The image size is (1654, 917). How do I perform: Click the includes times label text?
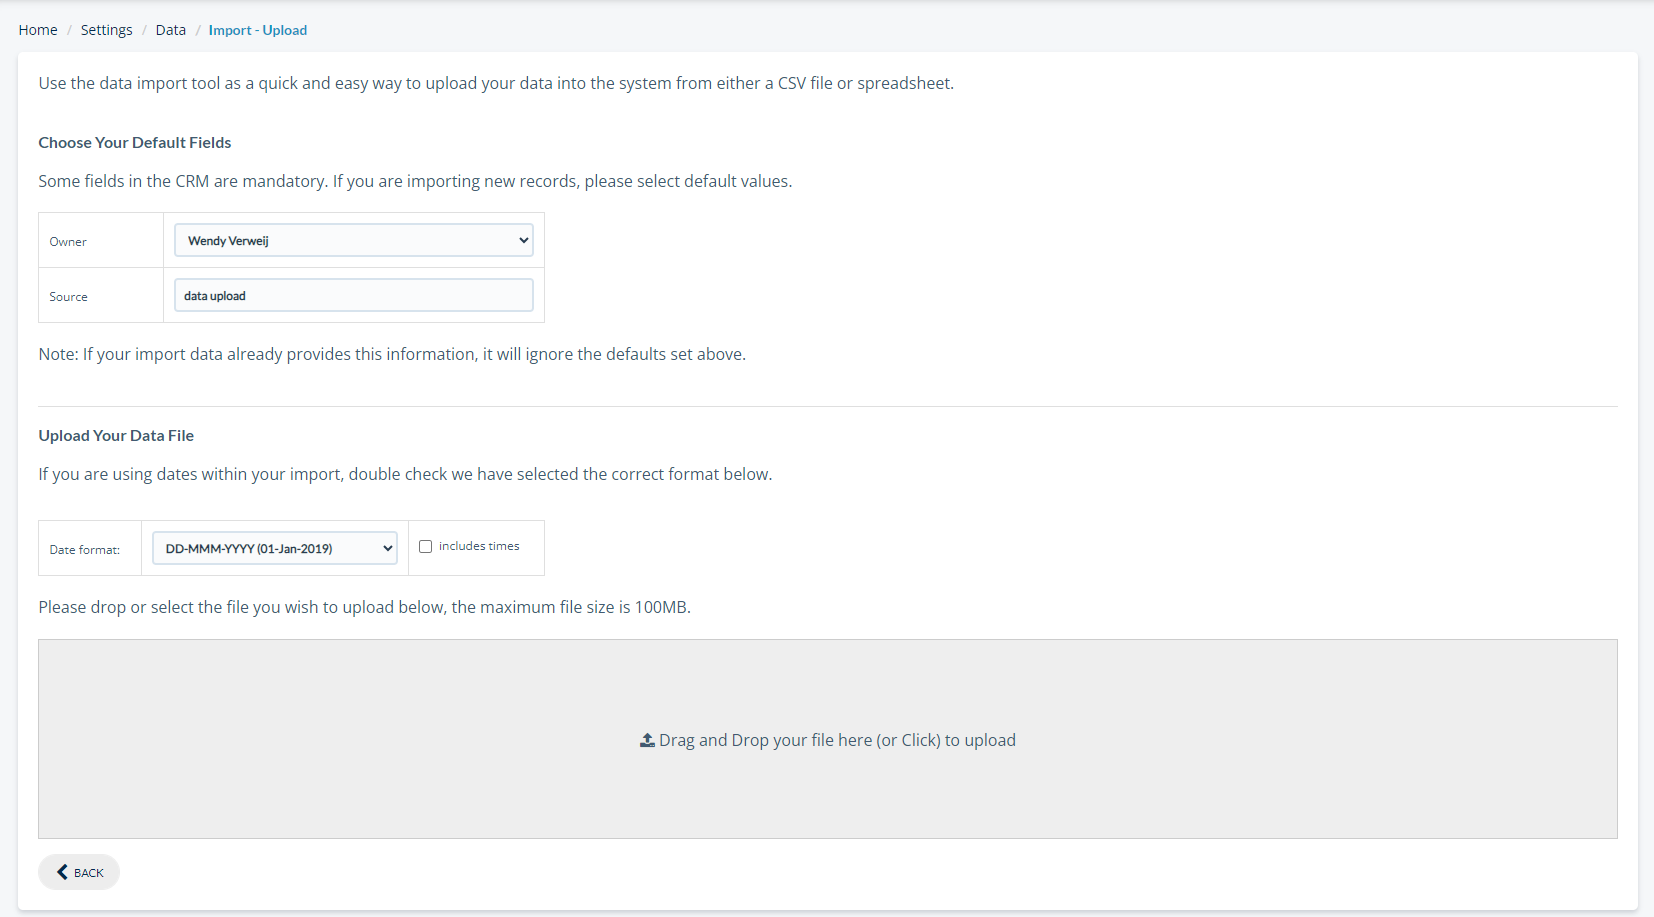[x=479, y=546]
